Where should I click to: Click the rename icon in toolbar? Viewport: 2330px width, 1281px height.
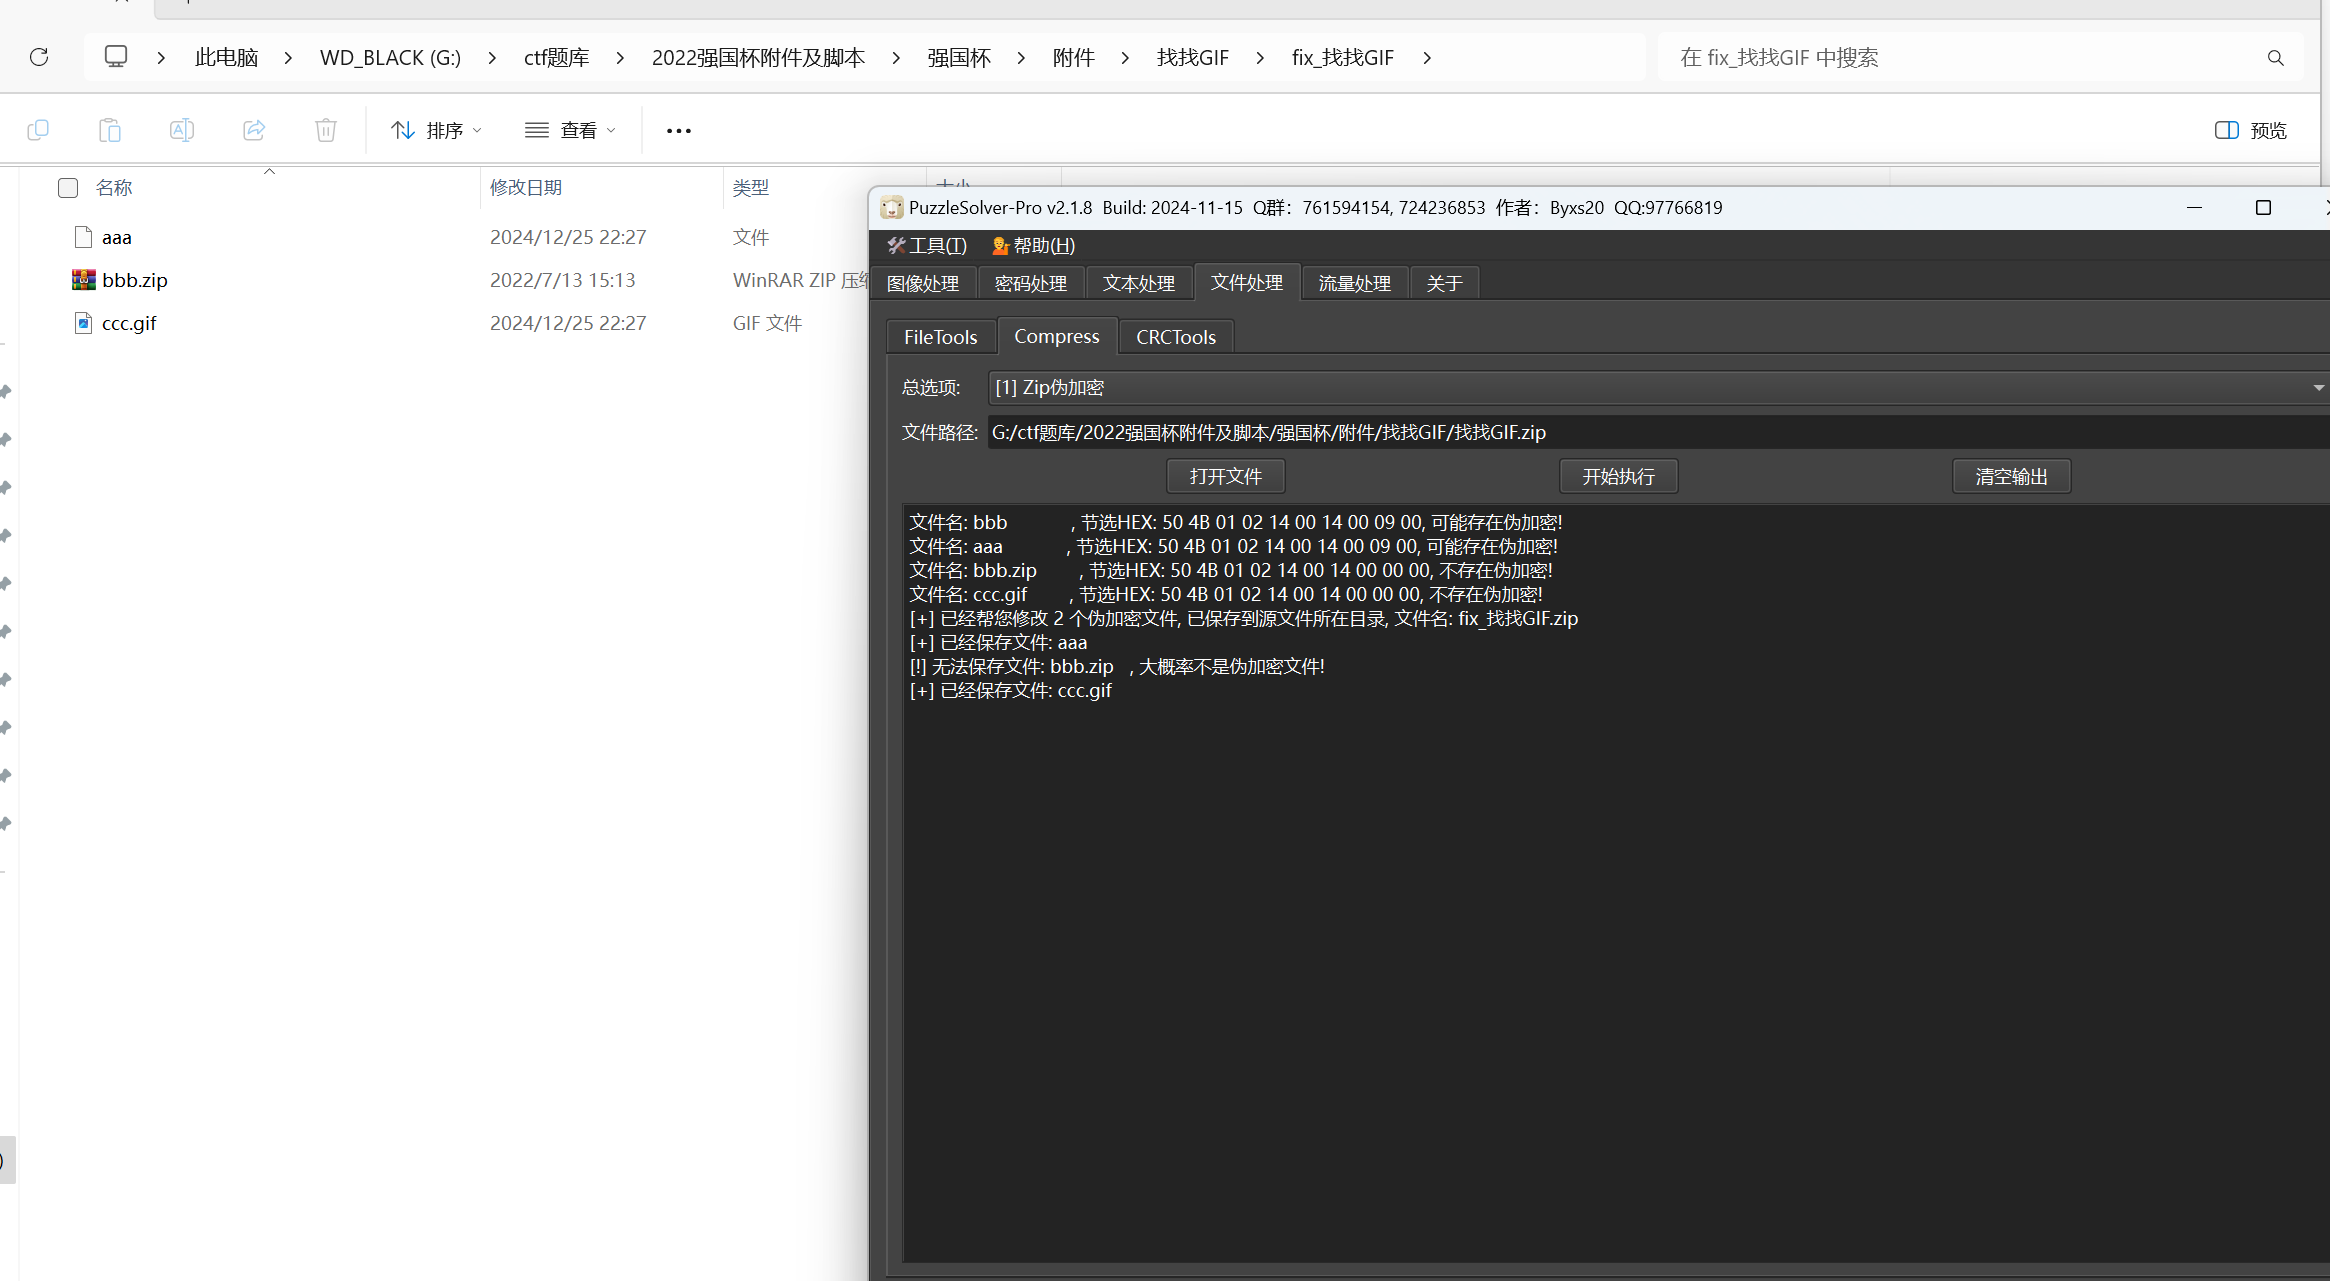coord(182,130)
